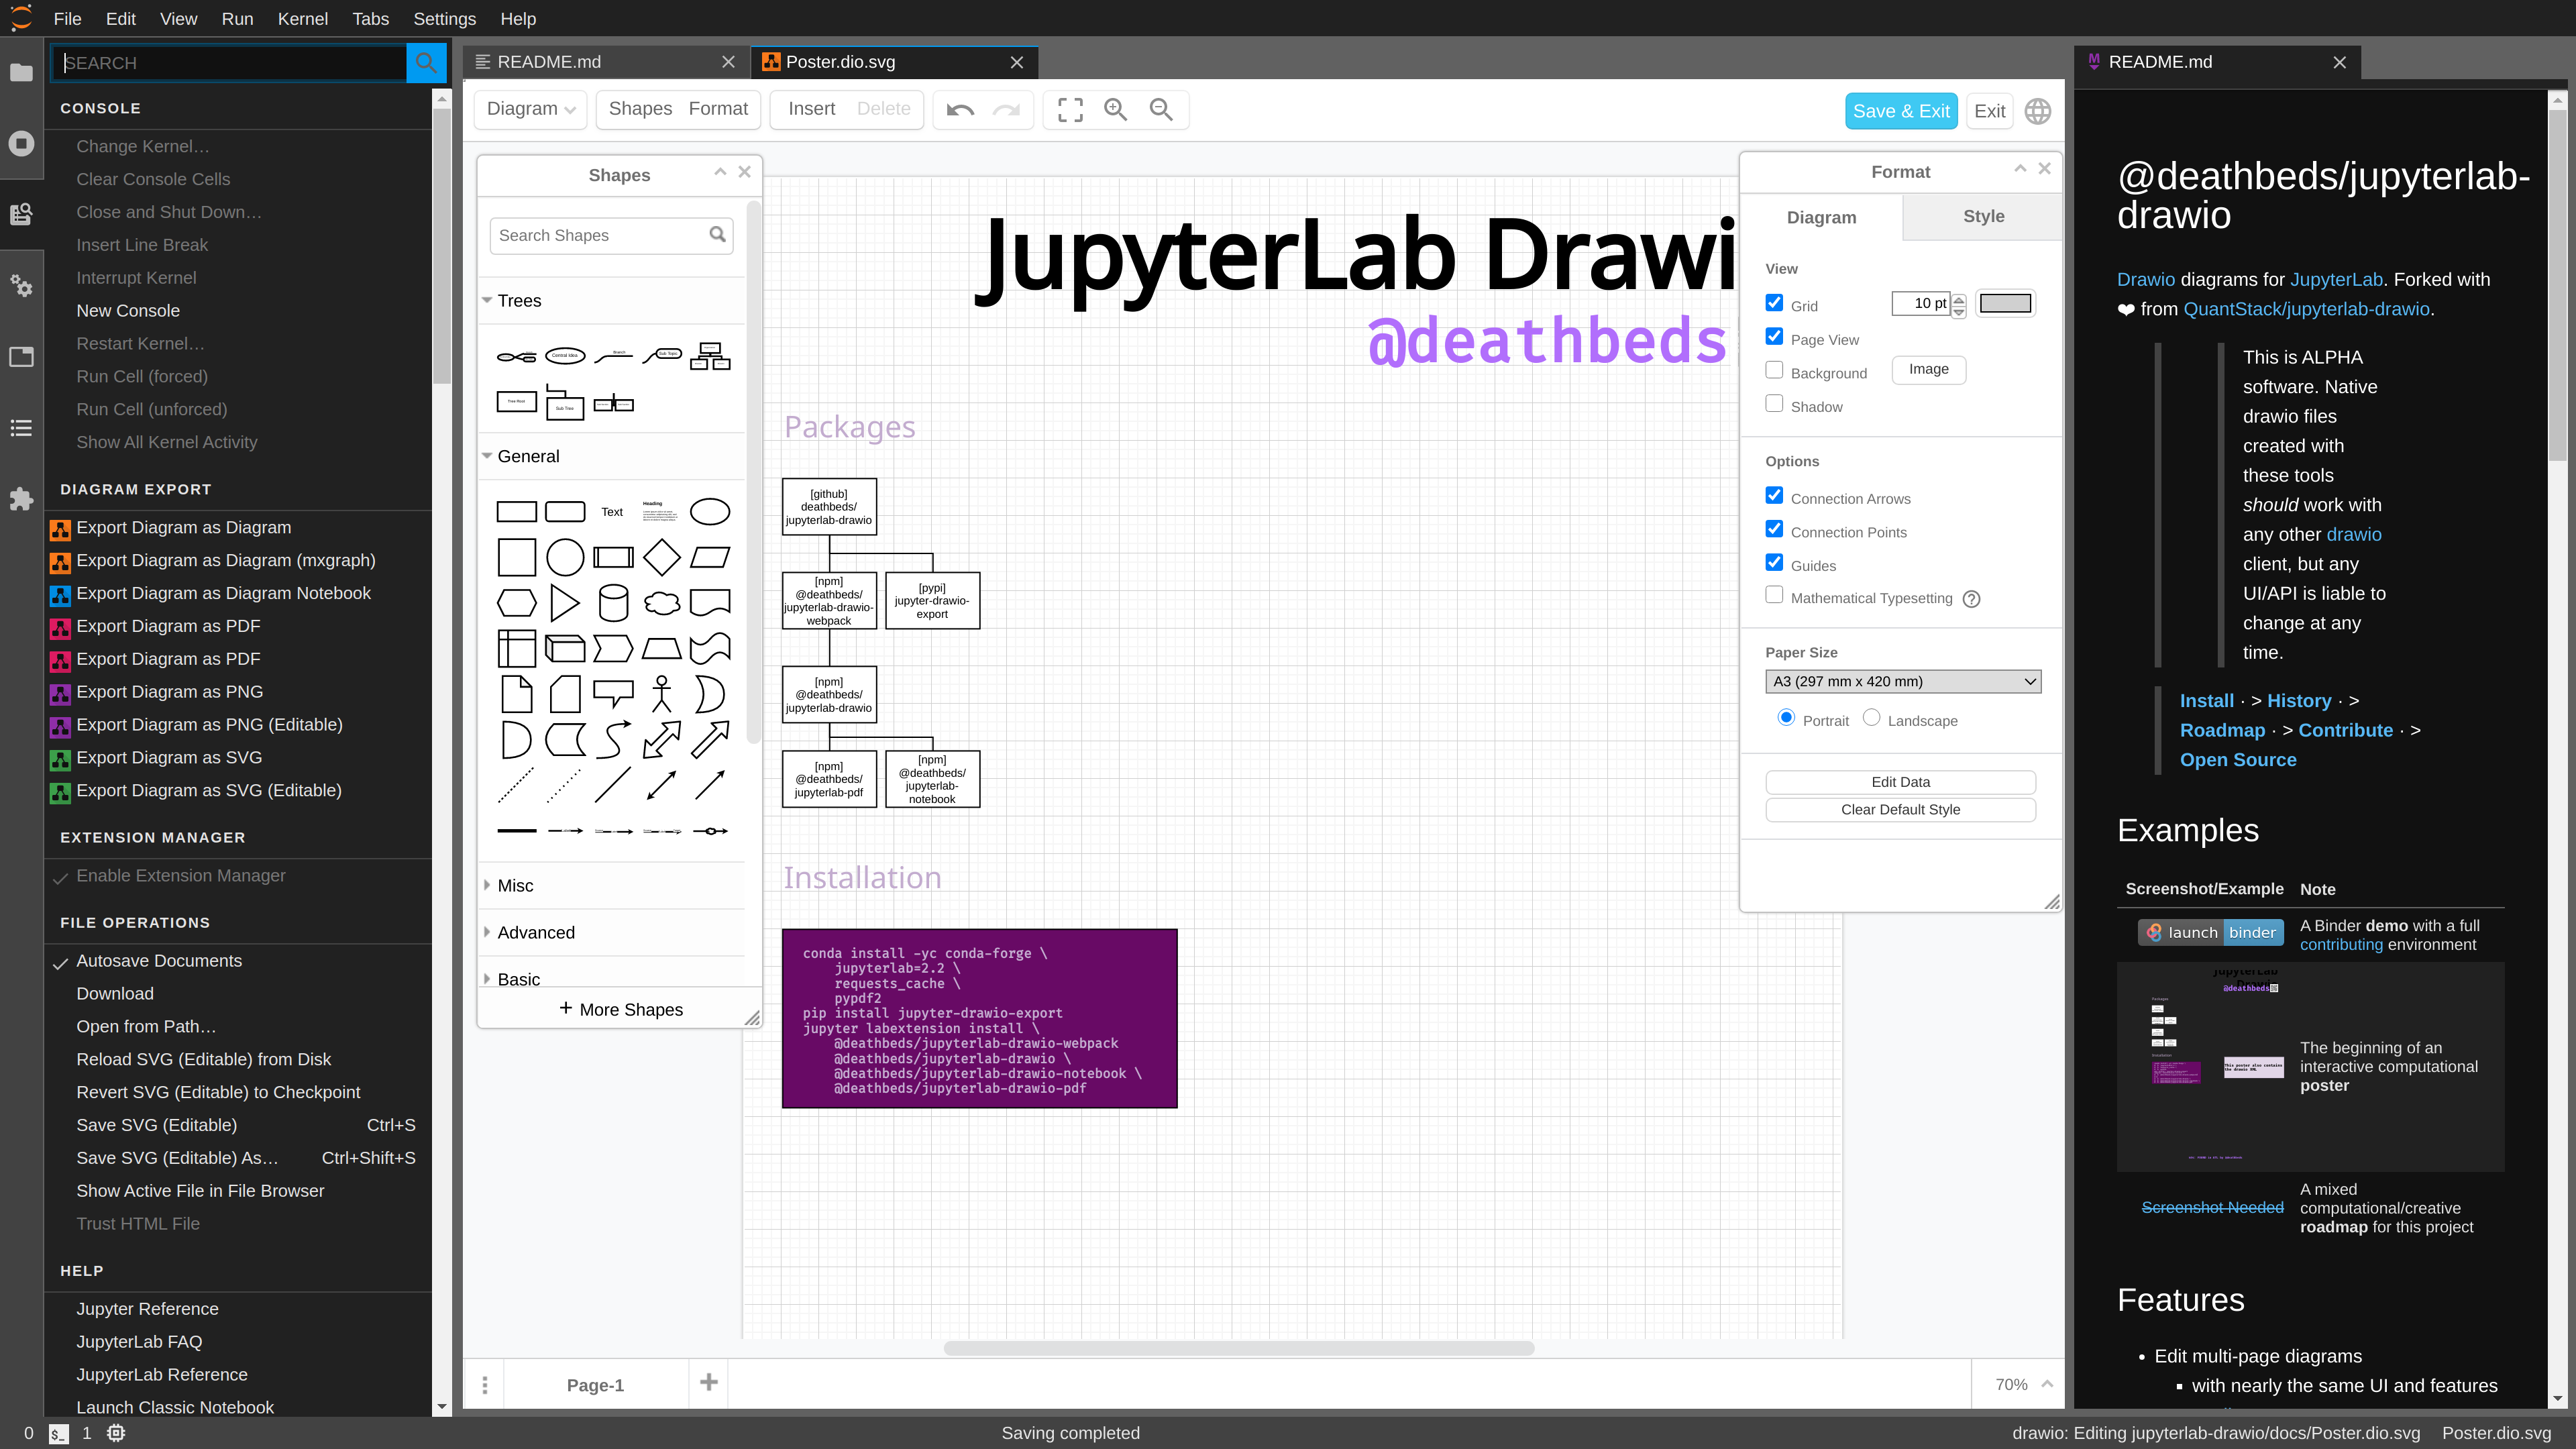Image resolution: width=2576 pixels, height=1449 pixels.
Task: Open the property inspector gears icon
Action: pyautogui.click(x=21, y=285)
